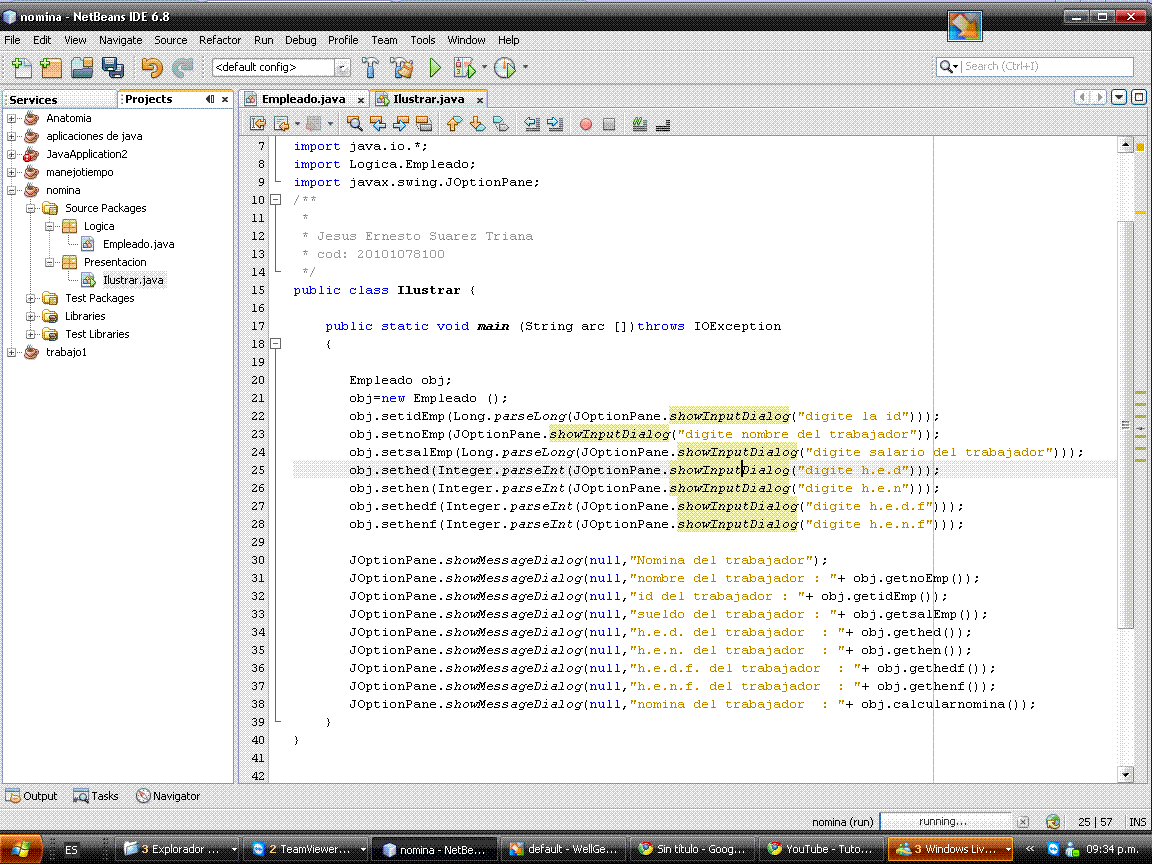This screenshot has width=1152, height=864.
Task: Open the Debug Main Project dropdown arrow
Action: (x=484, y=68)
